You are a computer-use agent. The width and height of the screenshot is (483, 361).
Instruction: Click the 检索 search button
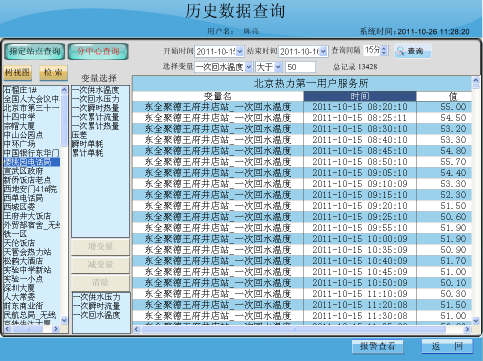53,73
